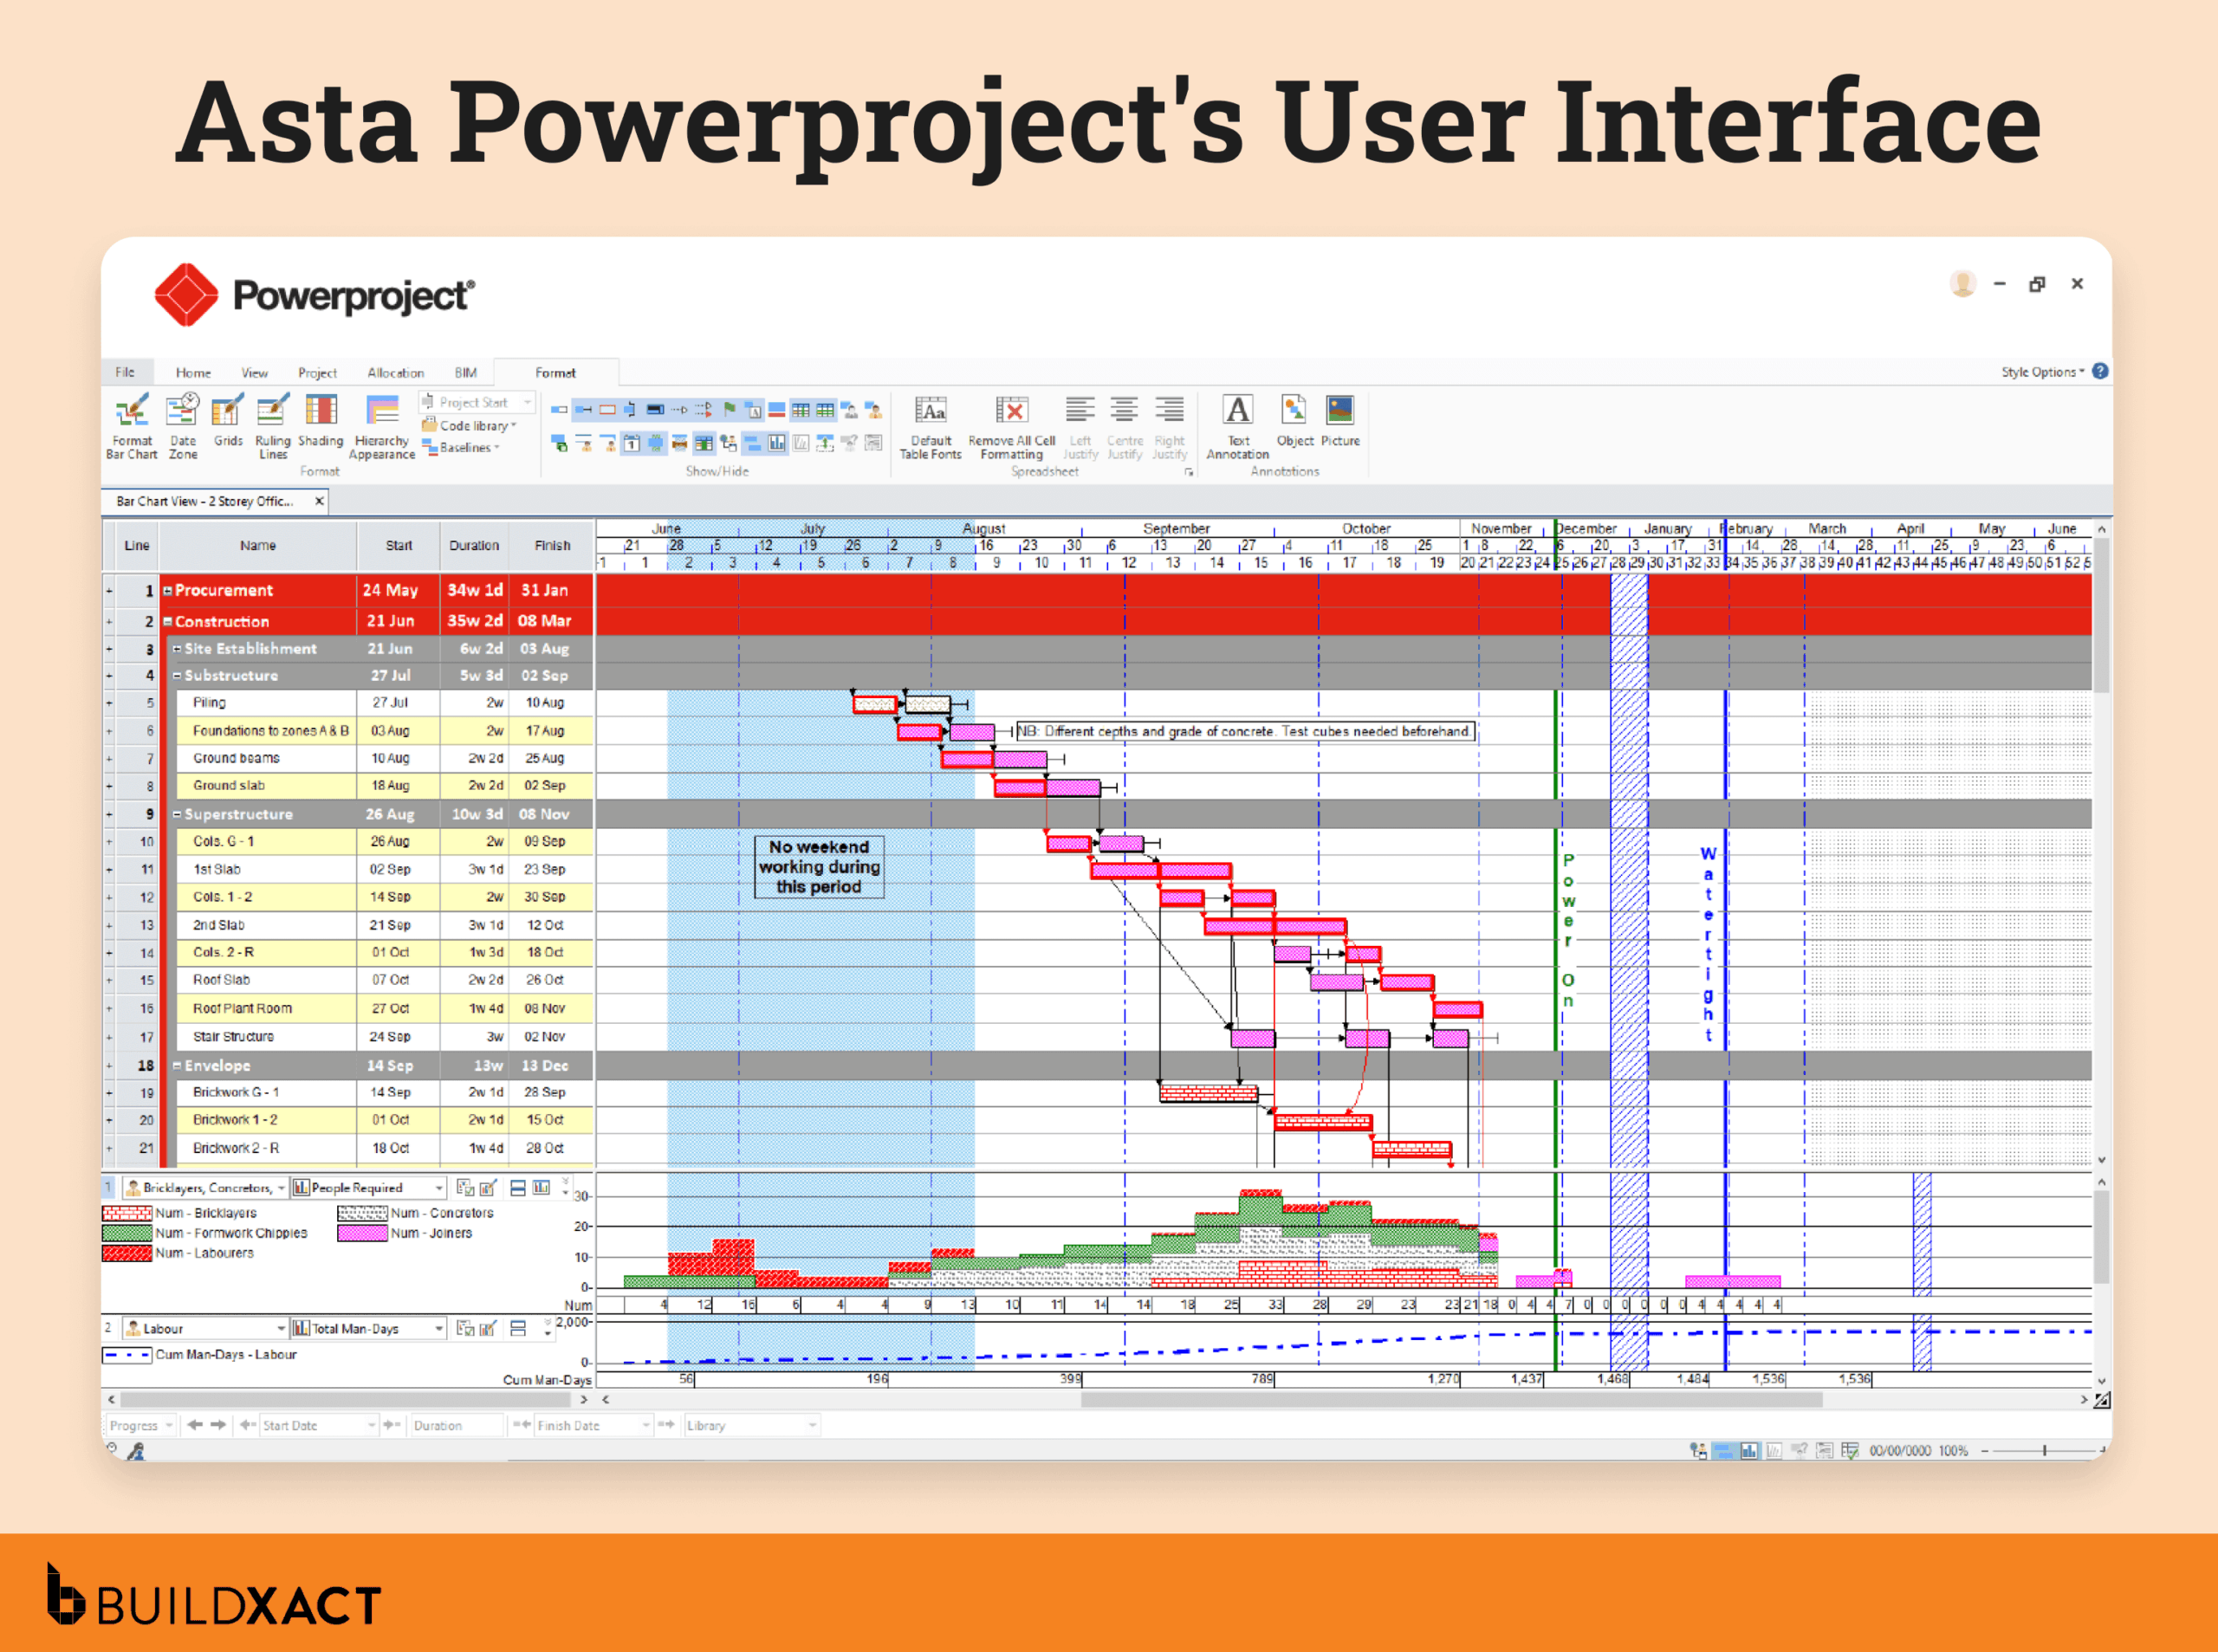Close the Bar Chart View tab

pyautogui.click(x=318, y=501)
